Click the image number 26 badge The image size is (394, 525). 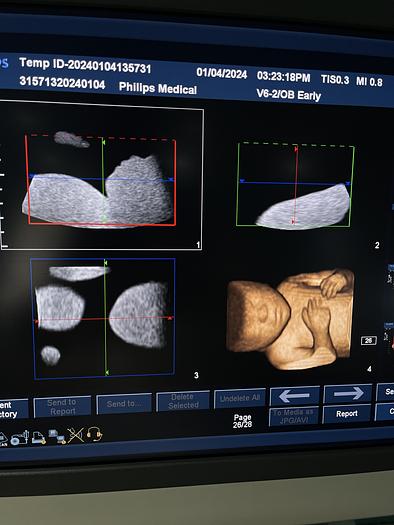click(369, 341)
